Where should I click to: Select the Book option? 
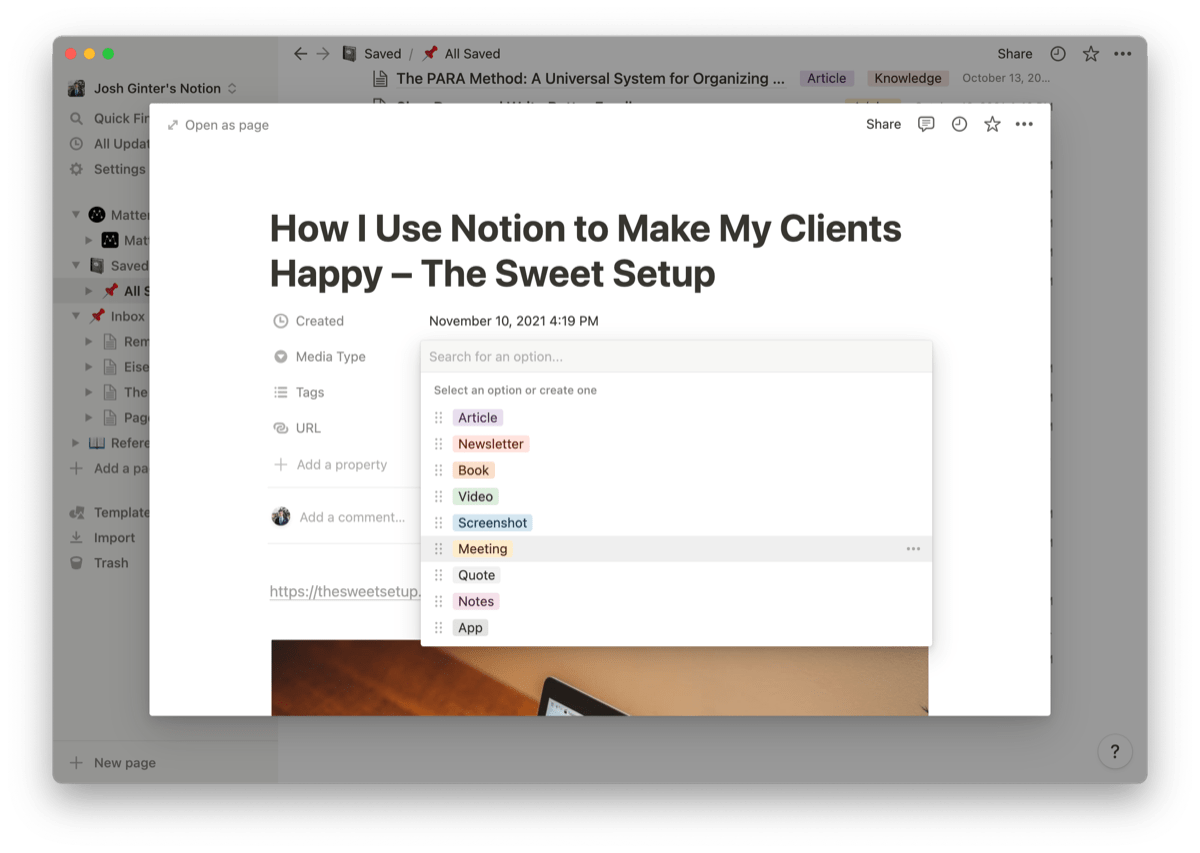474,470
